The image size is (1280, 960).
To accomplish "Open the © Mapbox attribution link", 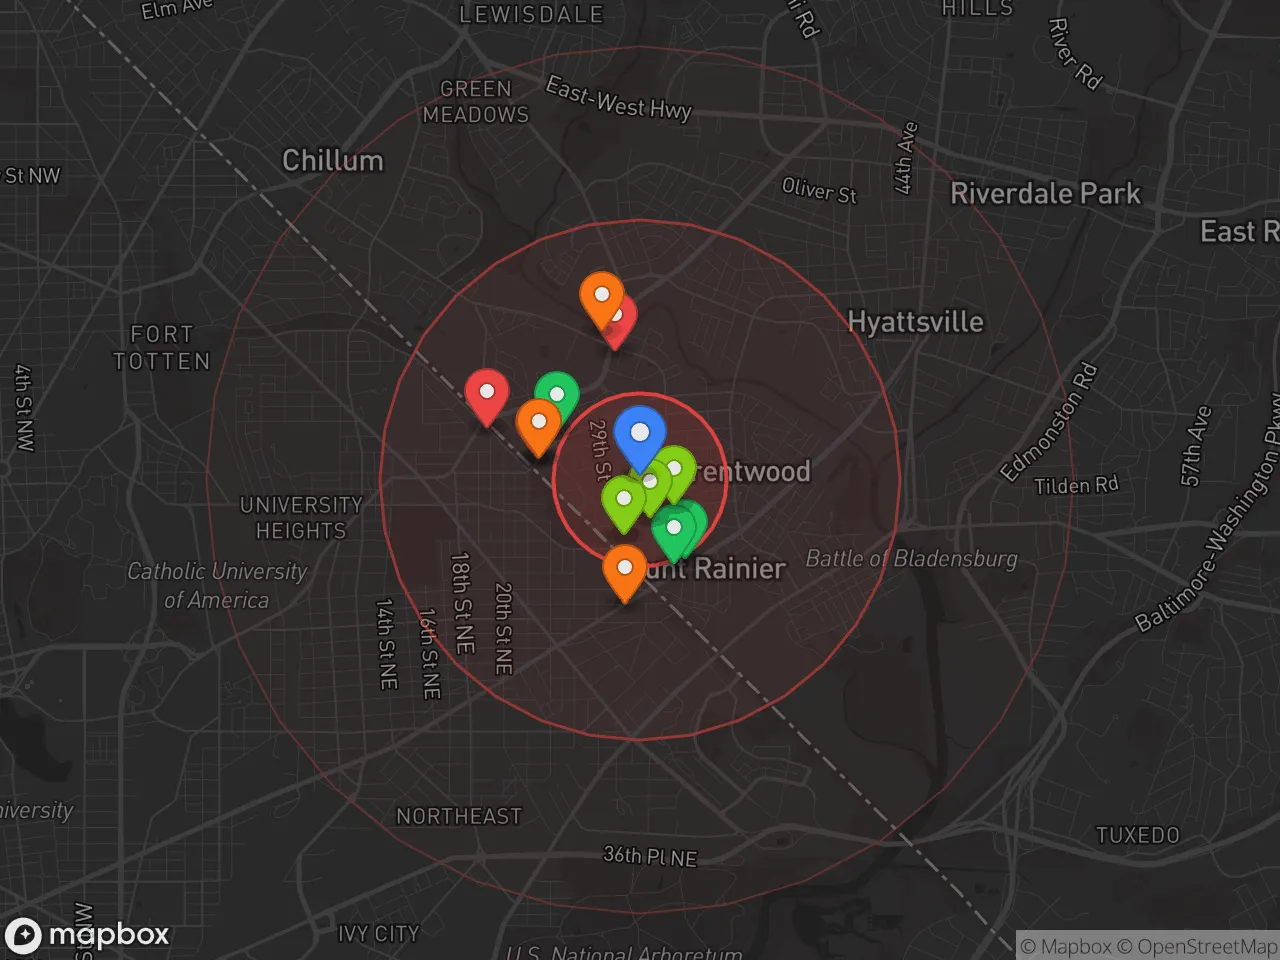I will click(1066, 946).
